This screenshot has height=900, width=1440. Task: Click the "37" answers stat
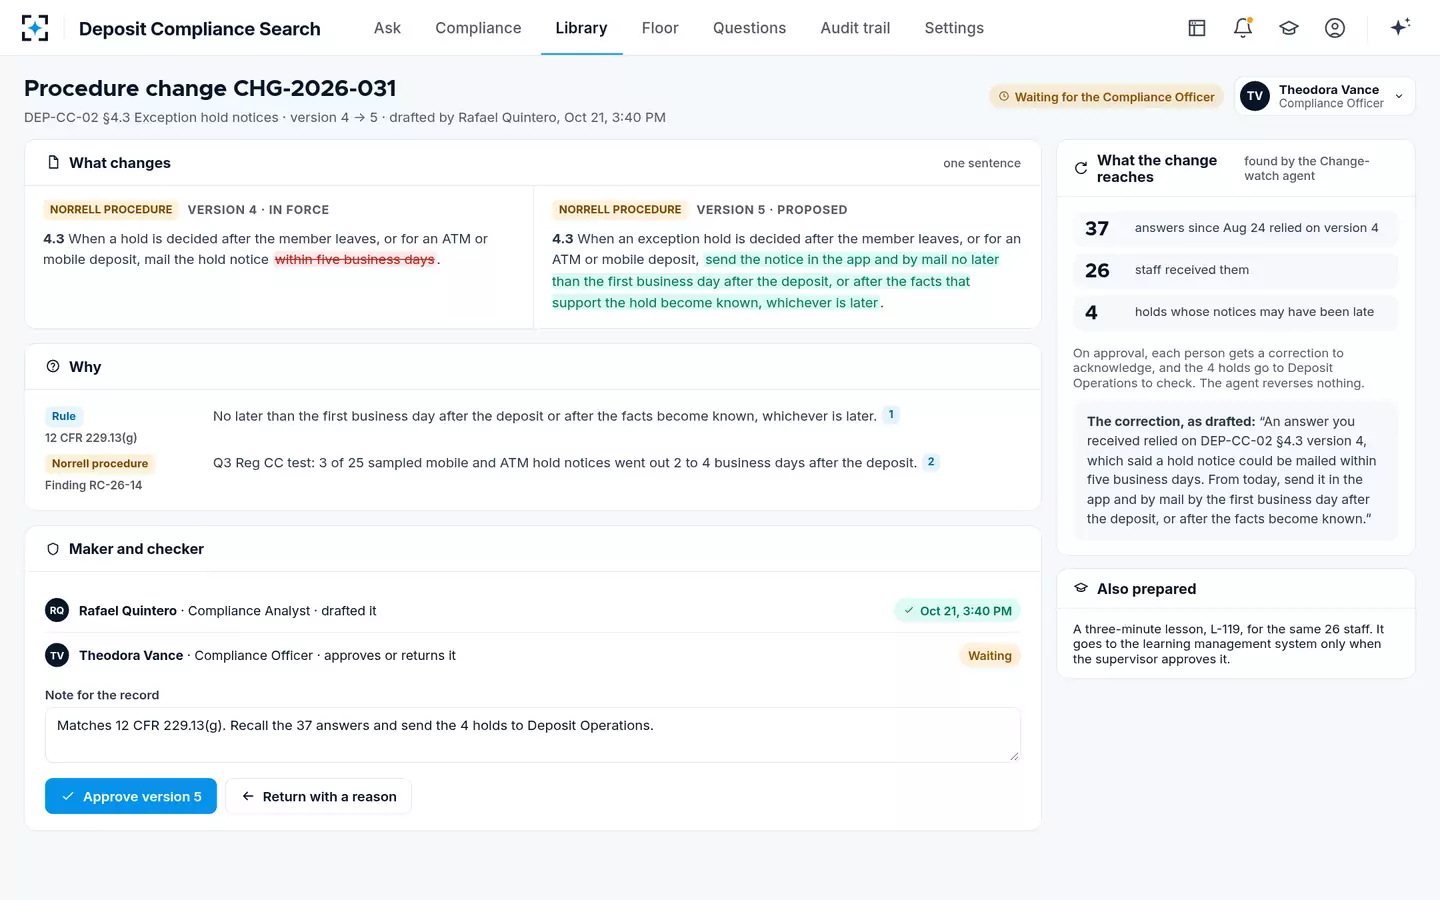(1236, 228)
